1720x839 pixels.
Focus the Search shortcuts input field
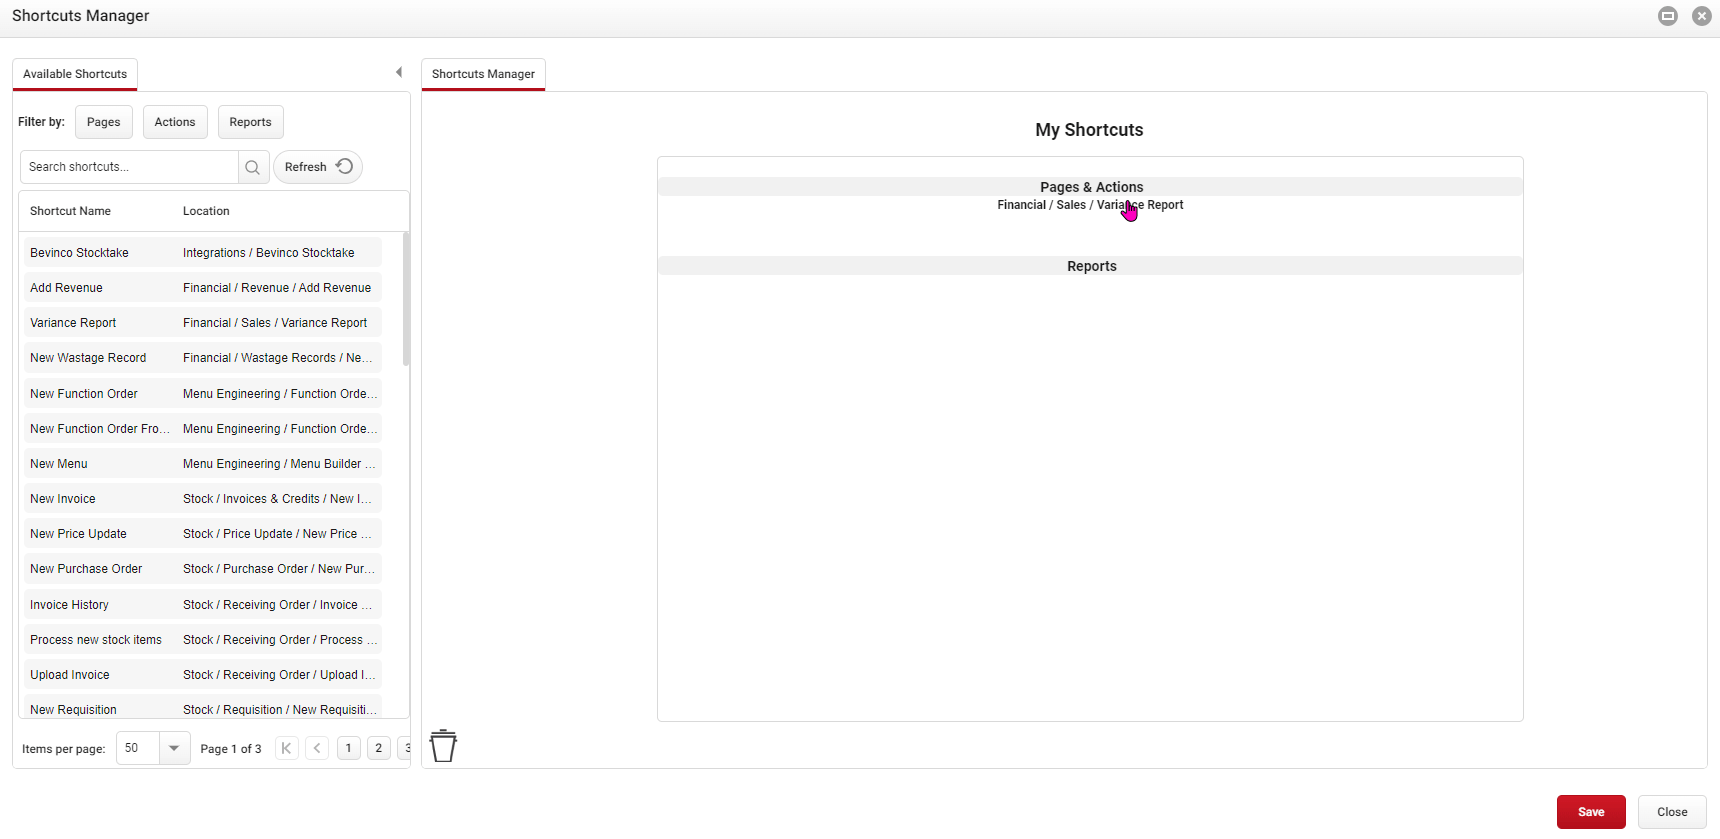point(129,167)
